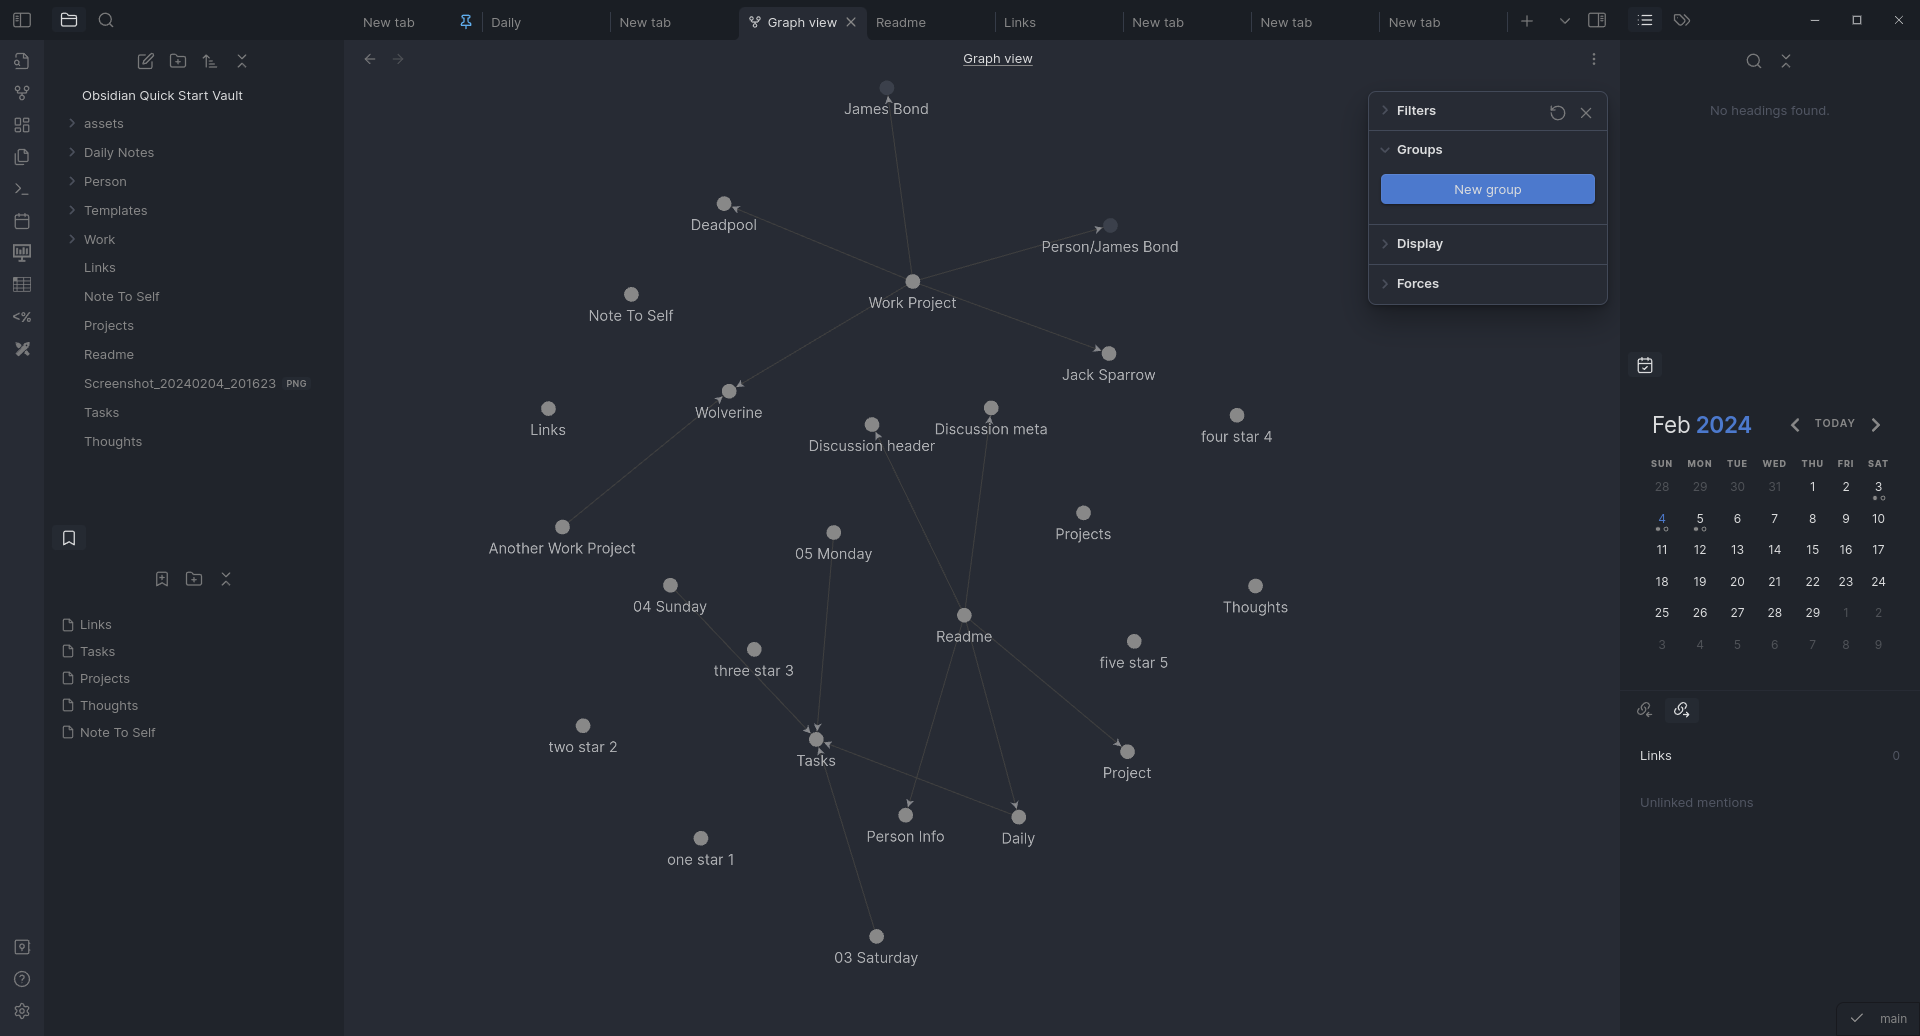Close the graph settings panel
This screenshot has height=1036, width=1920.
tap(1586, 113)
